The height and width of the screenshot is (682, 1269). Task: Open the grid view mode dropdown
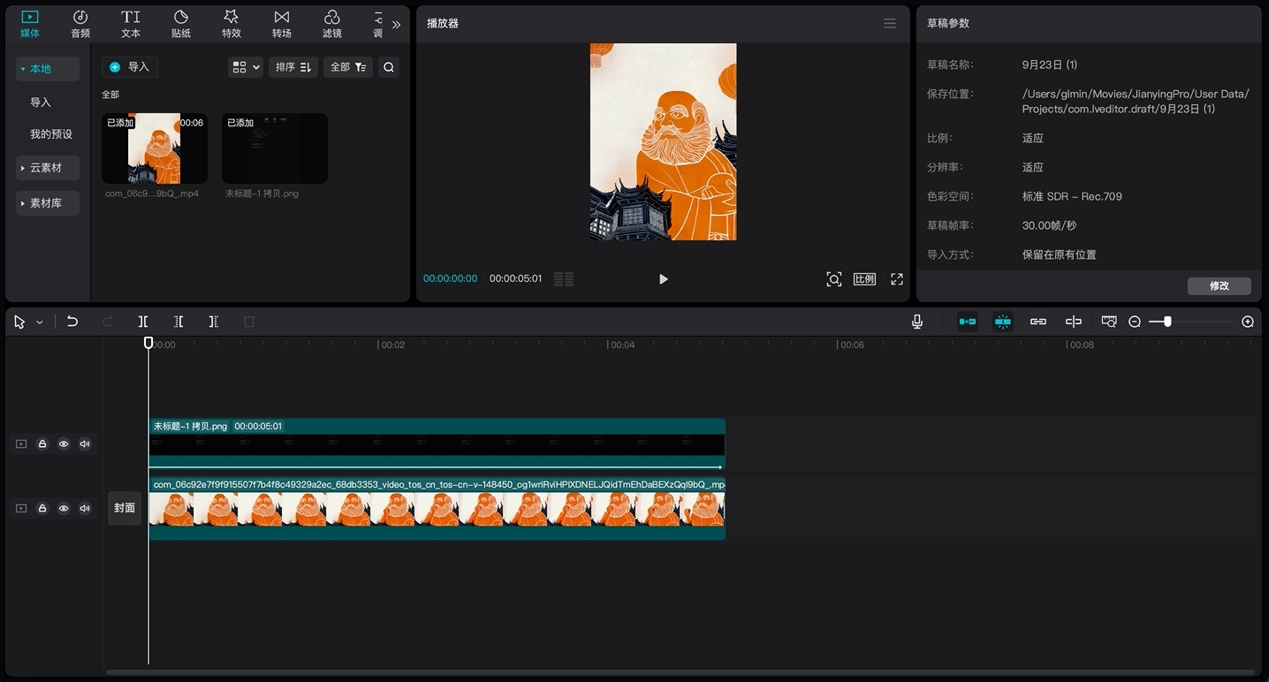pyautogui.click(x=245, y=67)
